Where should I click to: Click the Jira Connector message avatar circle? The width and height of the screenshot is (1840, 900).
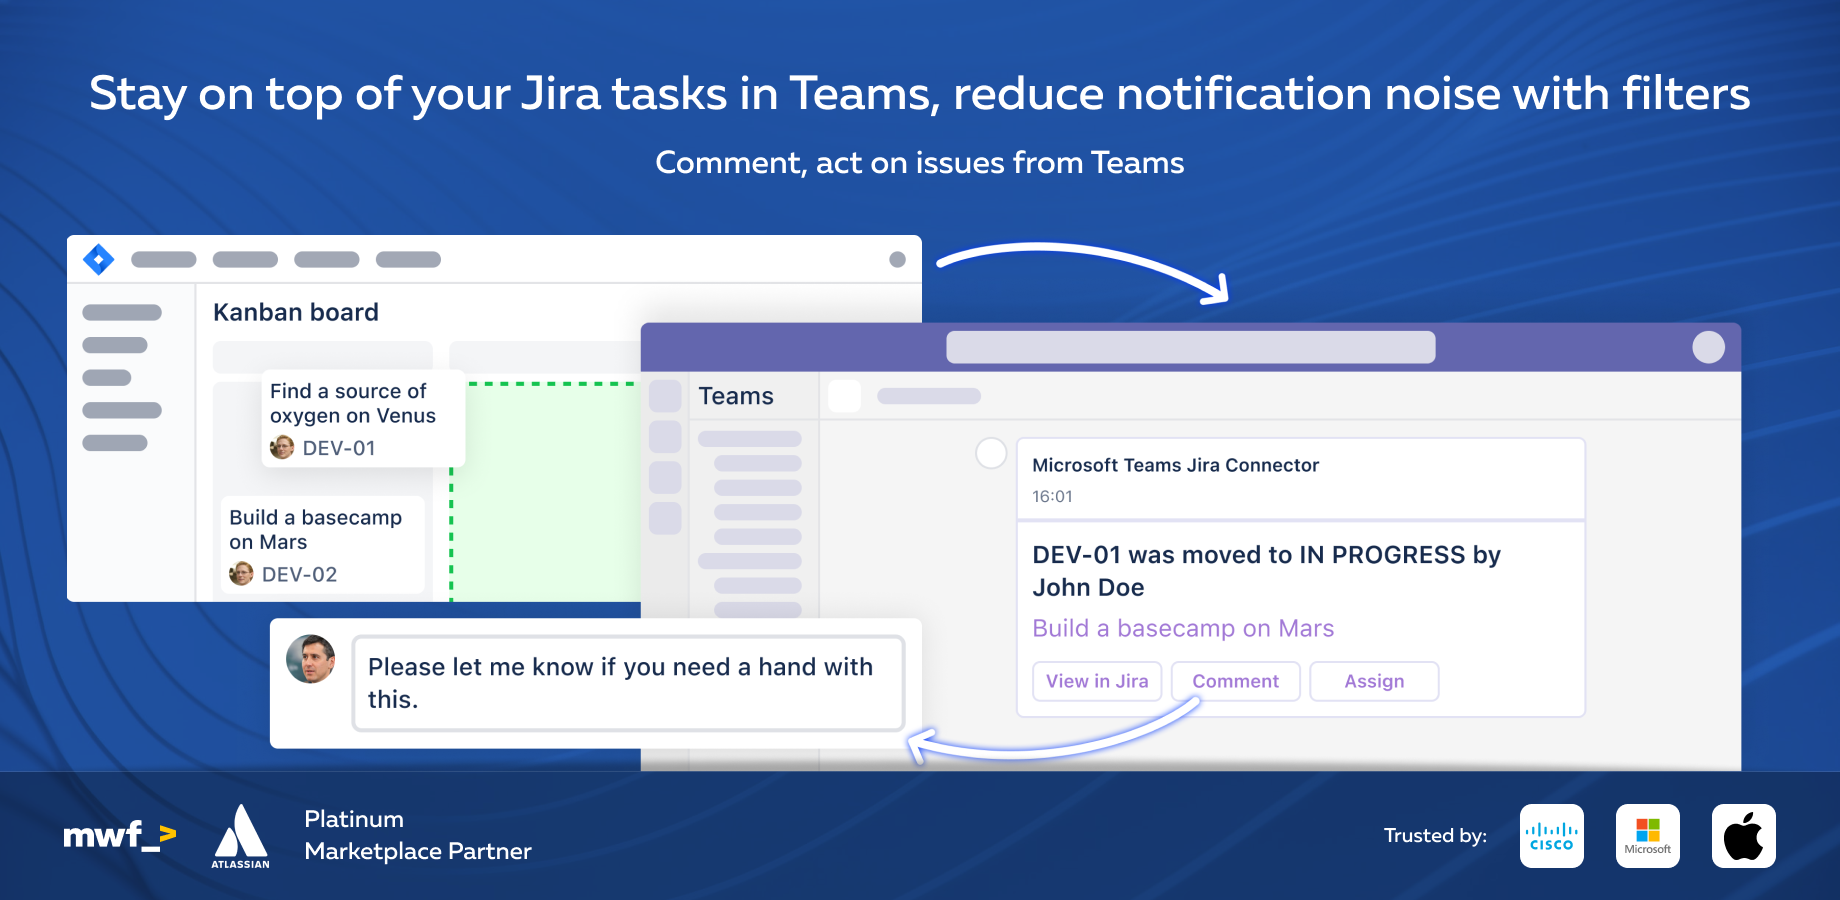click(x=991, y=453)
